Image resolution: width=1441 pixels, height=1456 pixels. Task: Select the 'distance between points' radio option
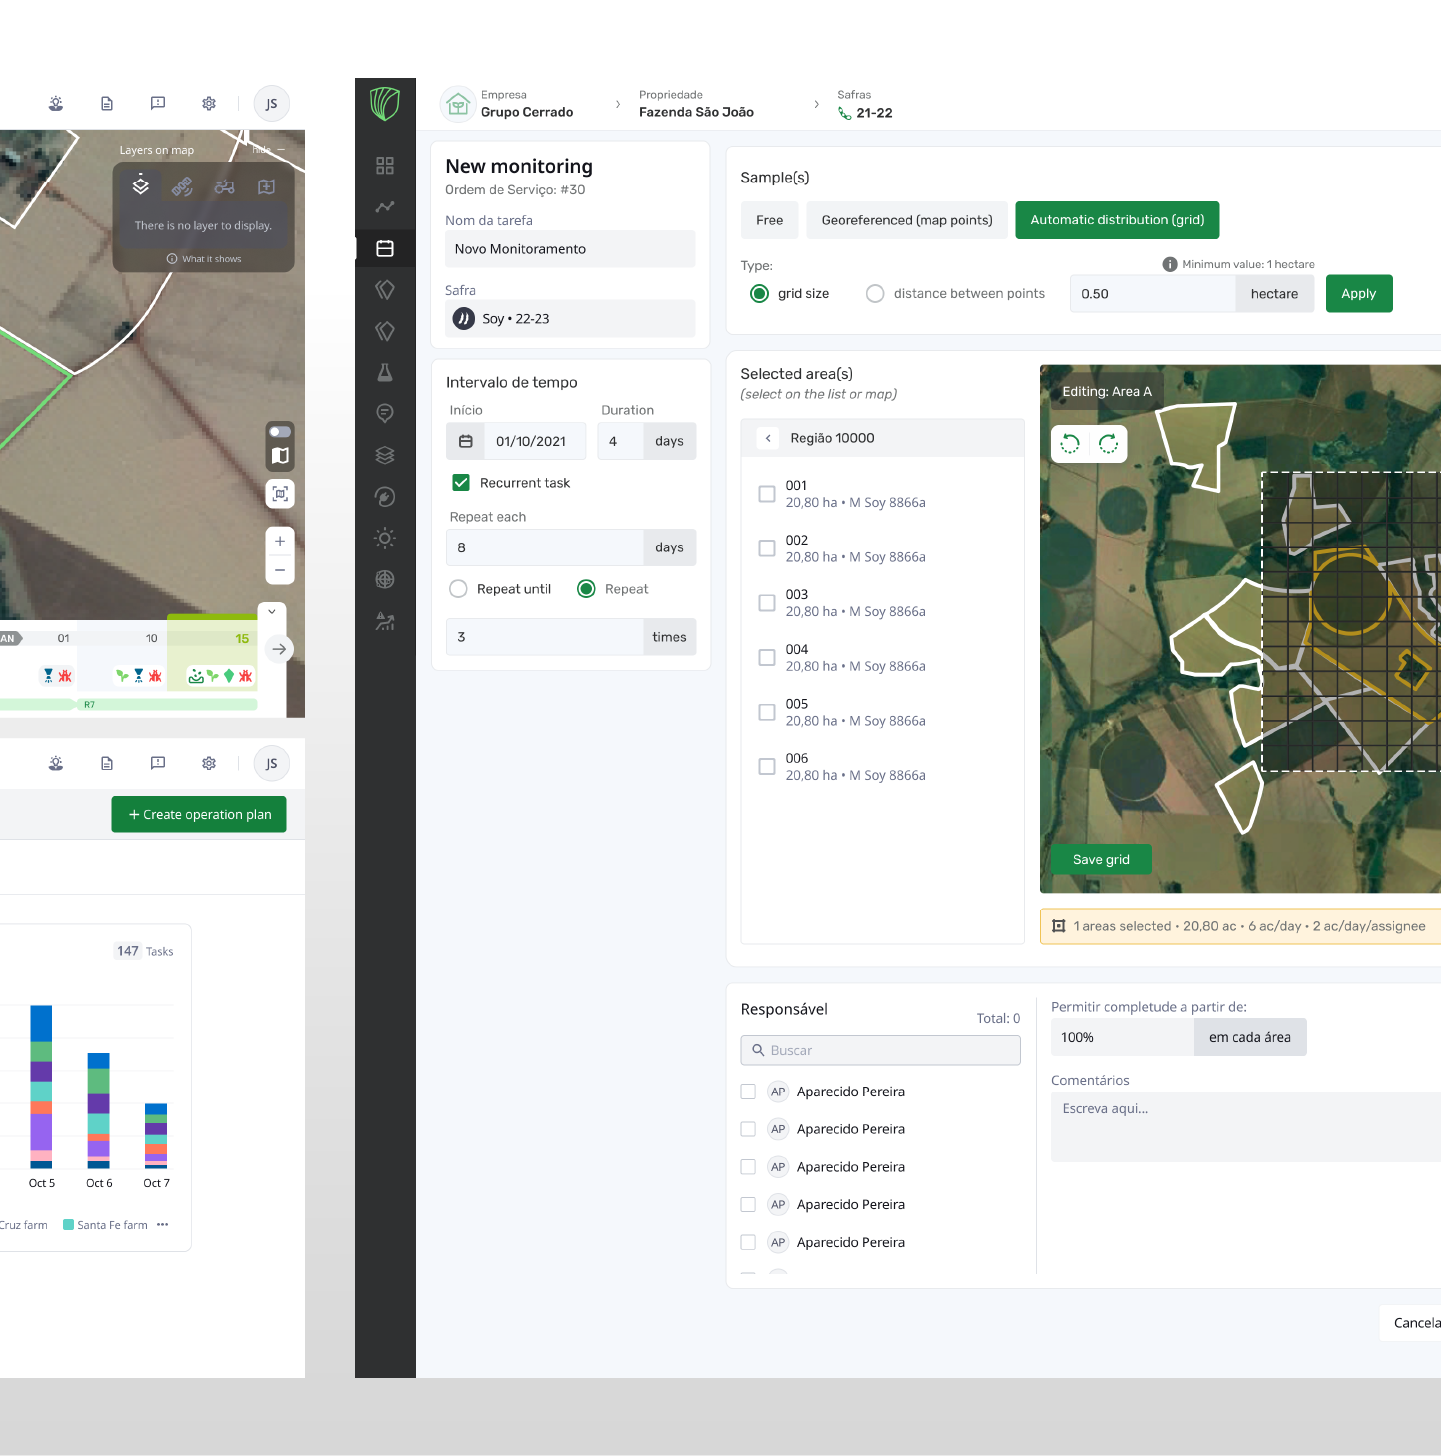875,294
